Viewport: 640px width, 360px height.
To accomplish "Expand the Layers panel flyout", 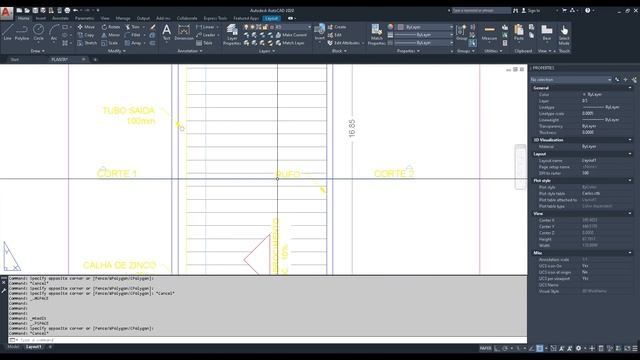I will point(267,51).
